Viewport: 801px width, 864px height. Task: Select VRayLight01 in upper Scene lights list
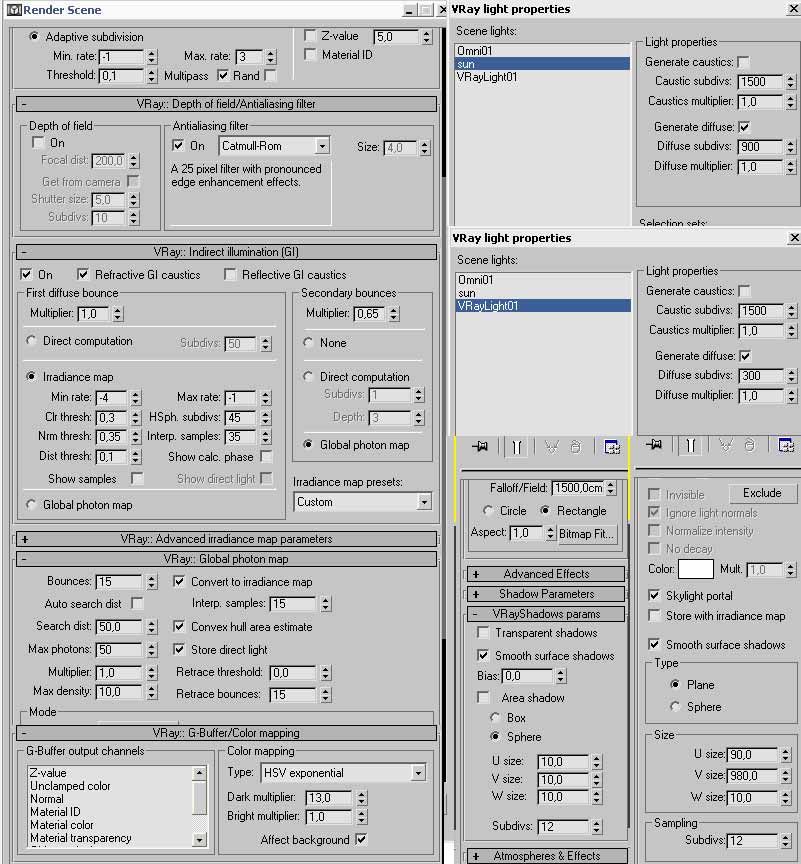pos(543,77)
